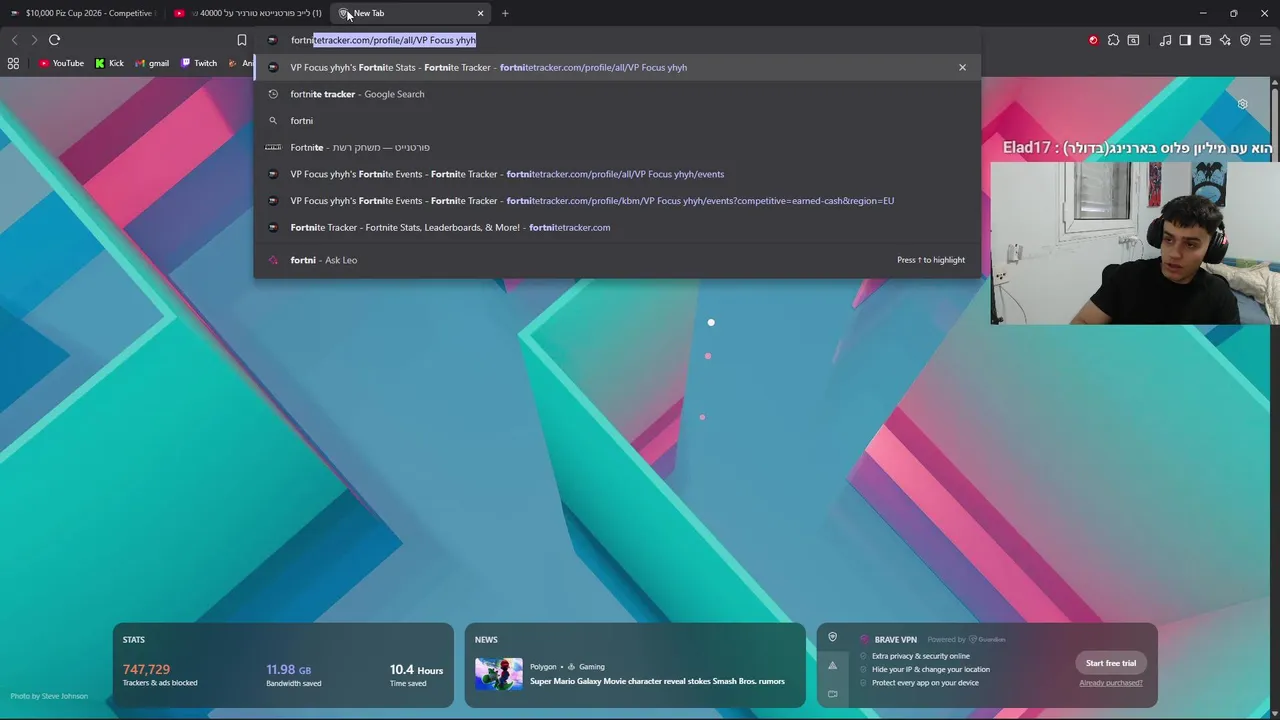Open the Kick bookmark
1280x720 pixels.
click(x=109, y=63)
